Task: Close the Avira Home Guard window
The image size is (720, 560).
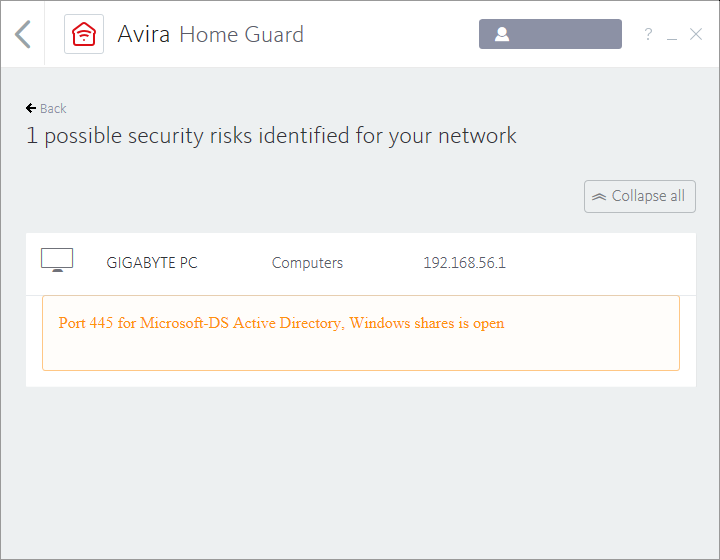Action: 696,34
